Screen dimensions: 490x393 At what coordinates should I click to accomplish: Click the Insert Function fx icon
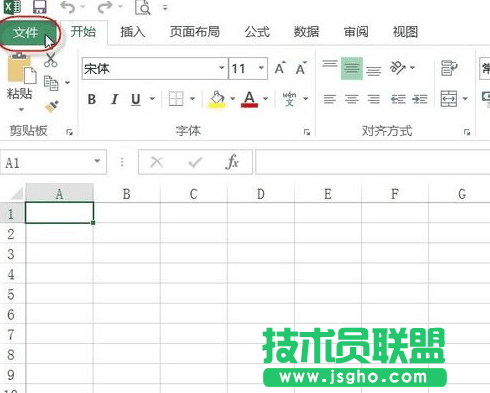pos(232,162)
